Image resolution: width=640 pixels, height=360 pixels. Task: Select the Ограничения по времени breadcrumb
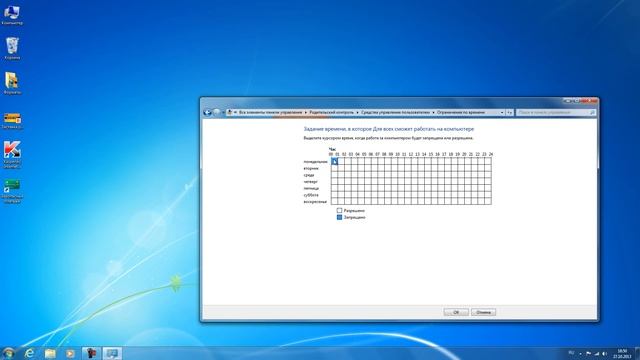pyautogui.click(x=461, y=112)
